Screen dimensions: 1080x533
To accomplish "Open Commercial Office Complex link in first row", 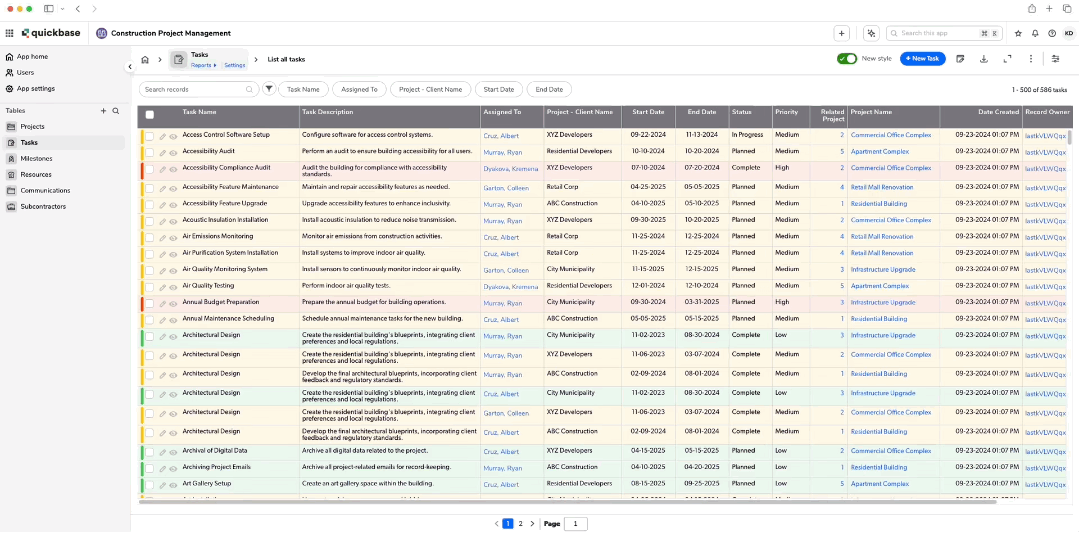I will (x=891, y=135).
